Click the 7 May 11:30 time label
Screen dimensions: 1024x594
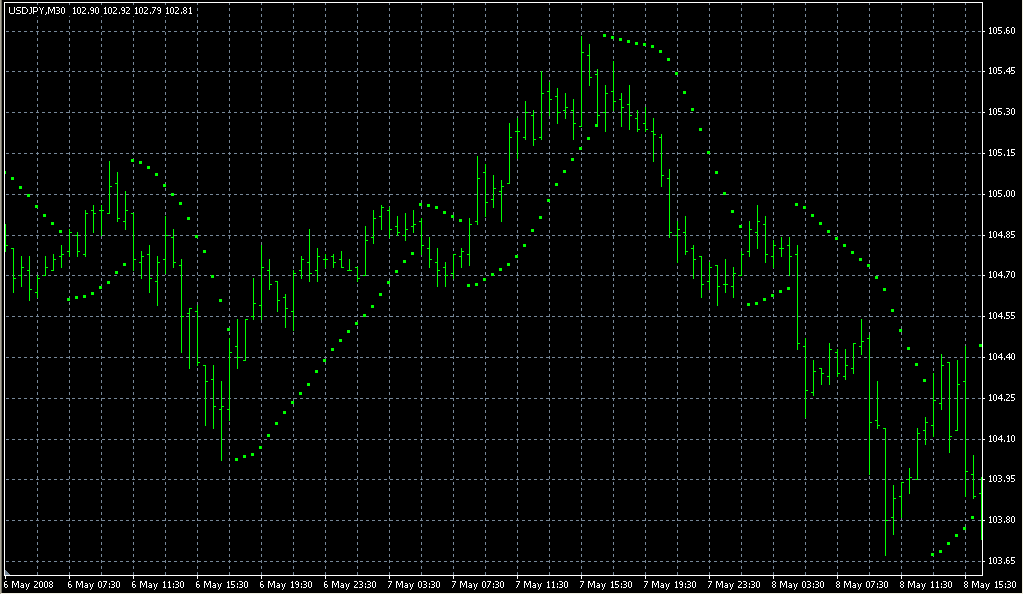tap(543, 584)
